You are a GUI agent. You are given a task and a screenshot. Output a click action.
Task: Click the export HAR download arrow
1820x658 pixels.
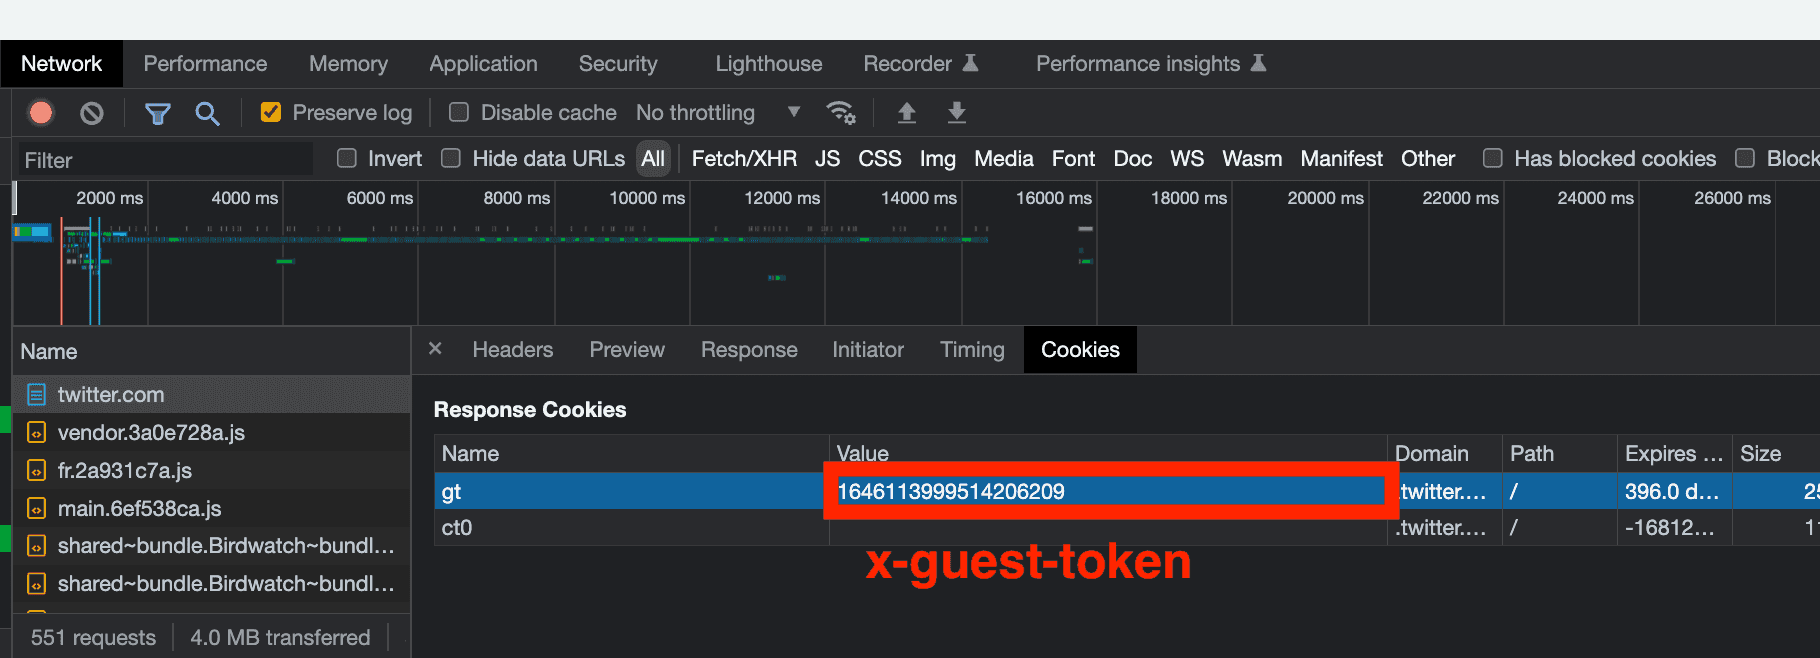tap(956, 113)
